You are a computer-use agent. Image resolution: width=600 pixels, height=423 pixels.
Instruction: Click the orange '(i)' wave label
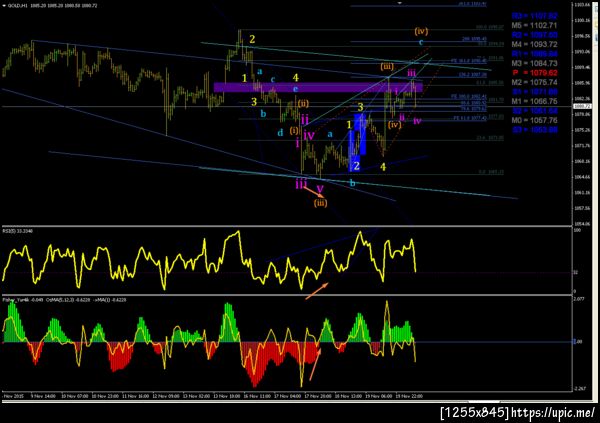click(294, 130)
